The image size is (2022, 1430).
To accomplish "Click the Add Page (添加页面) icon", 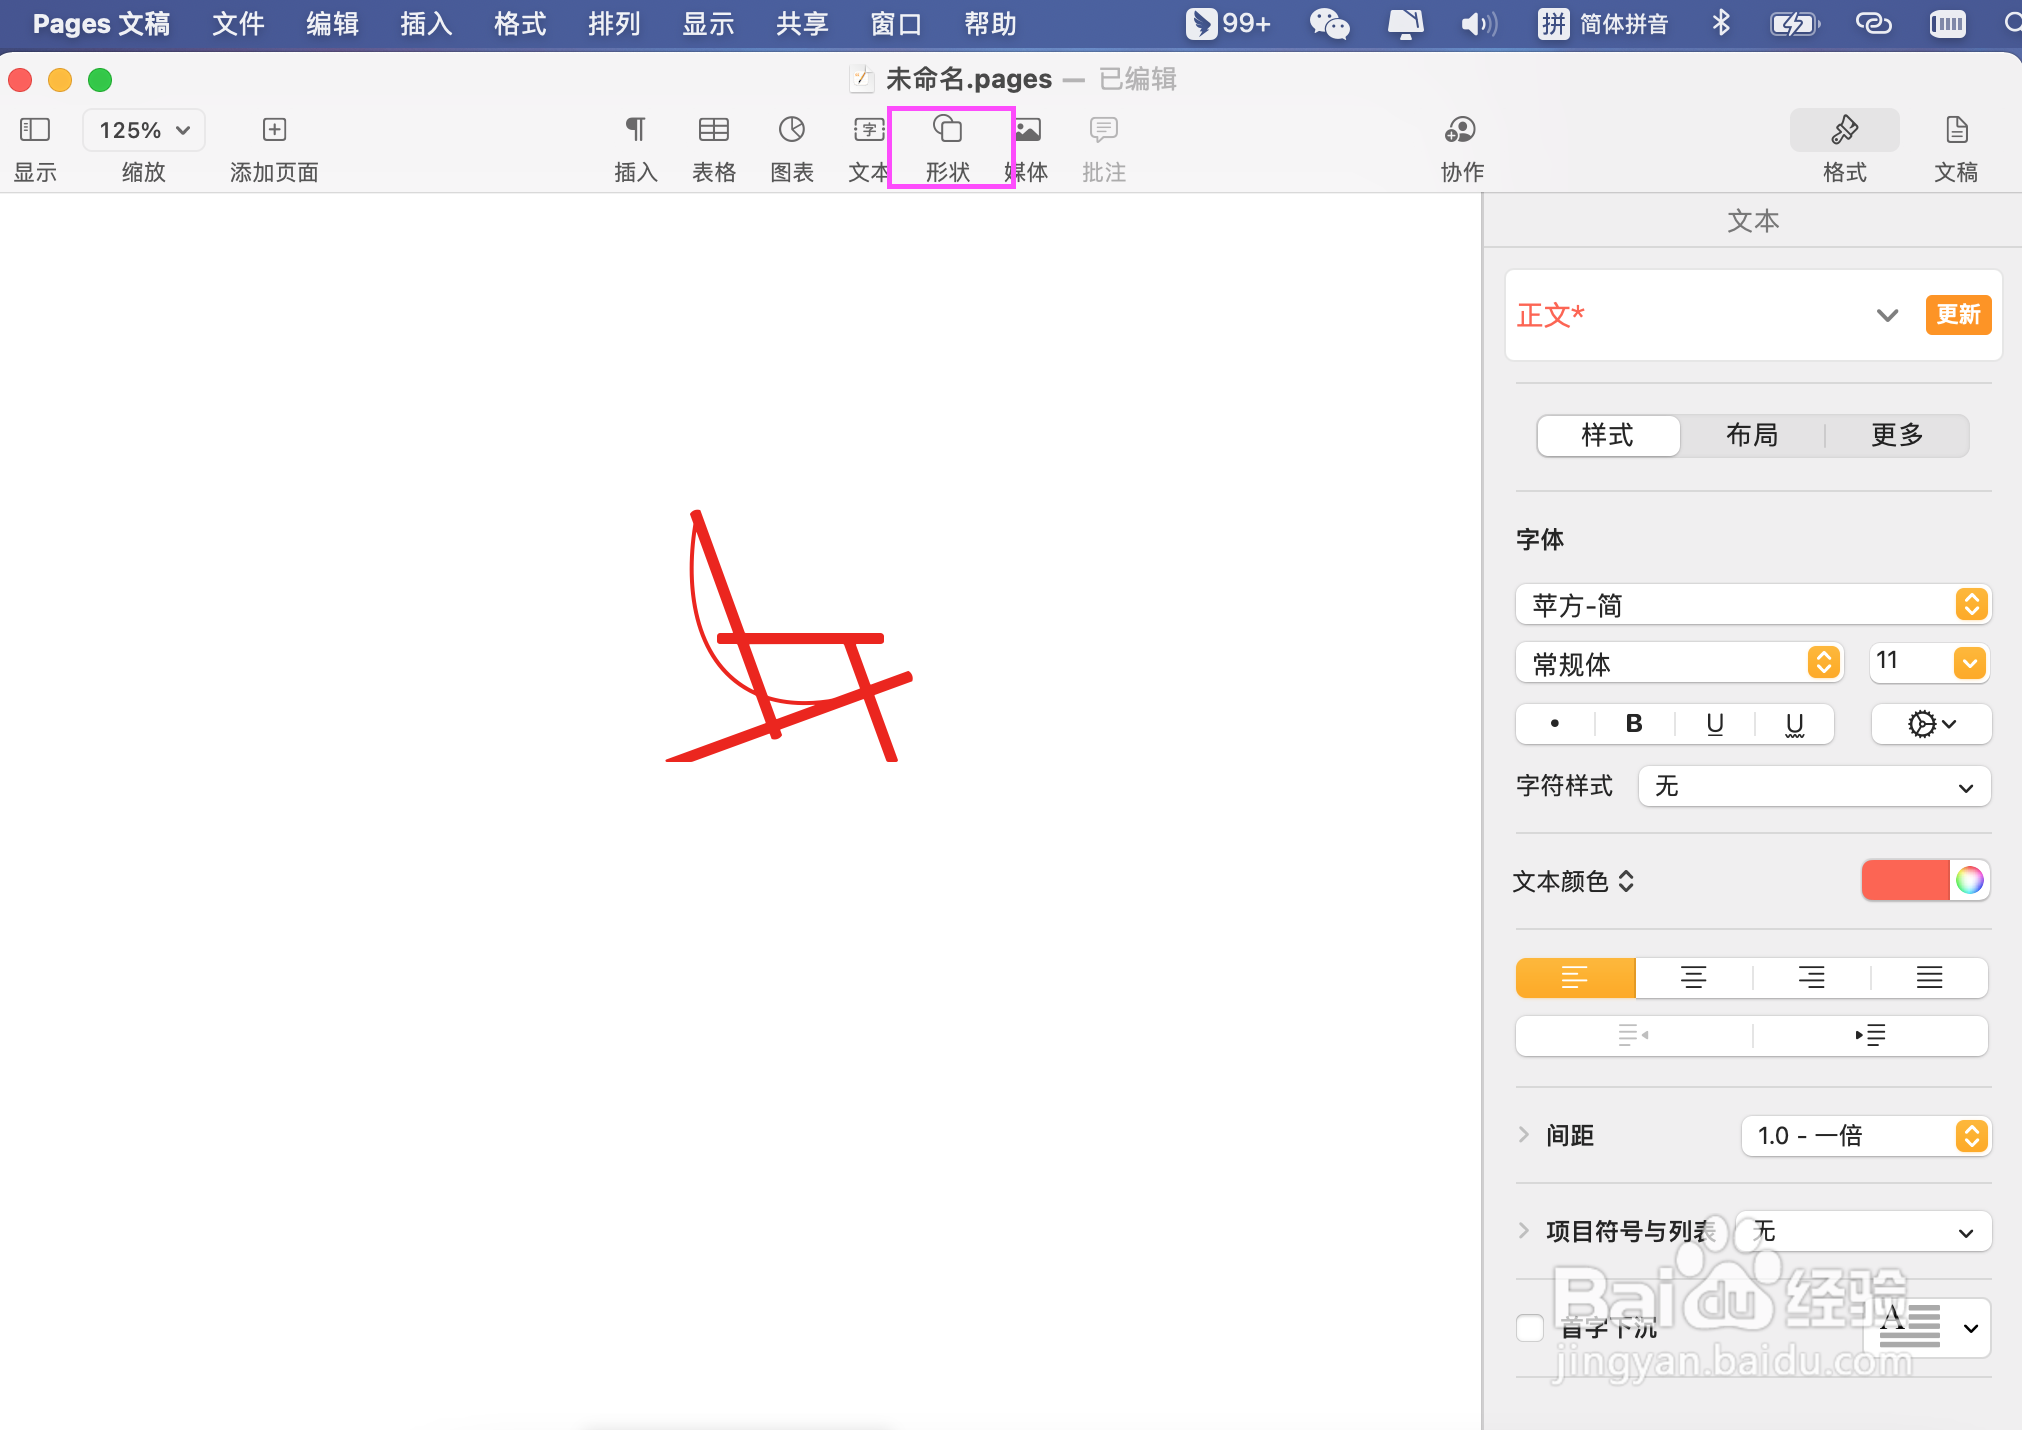I will (x=274, y=130).
